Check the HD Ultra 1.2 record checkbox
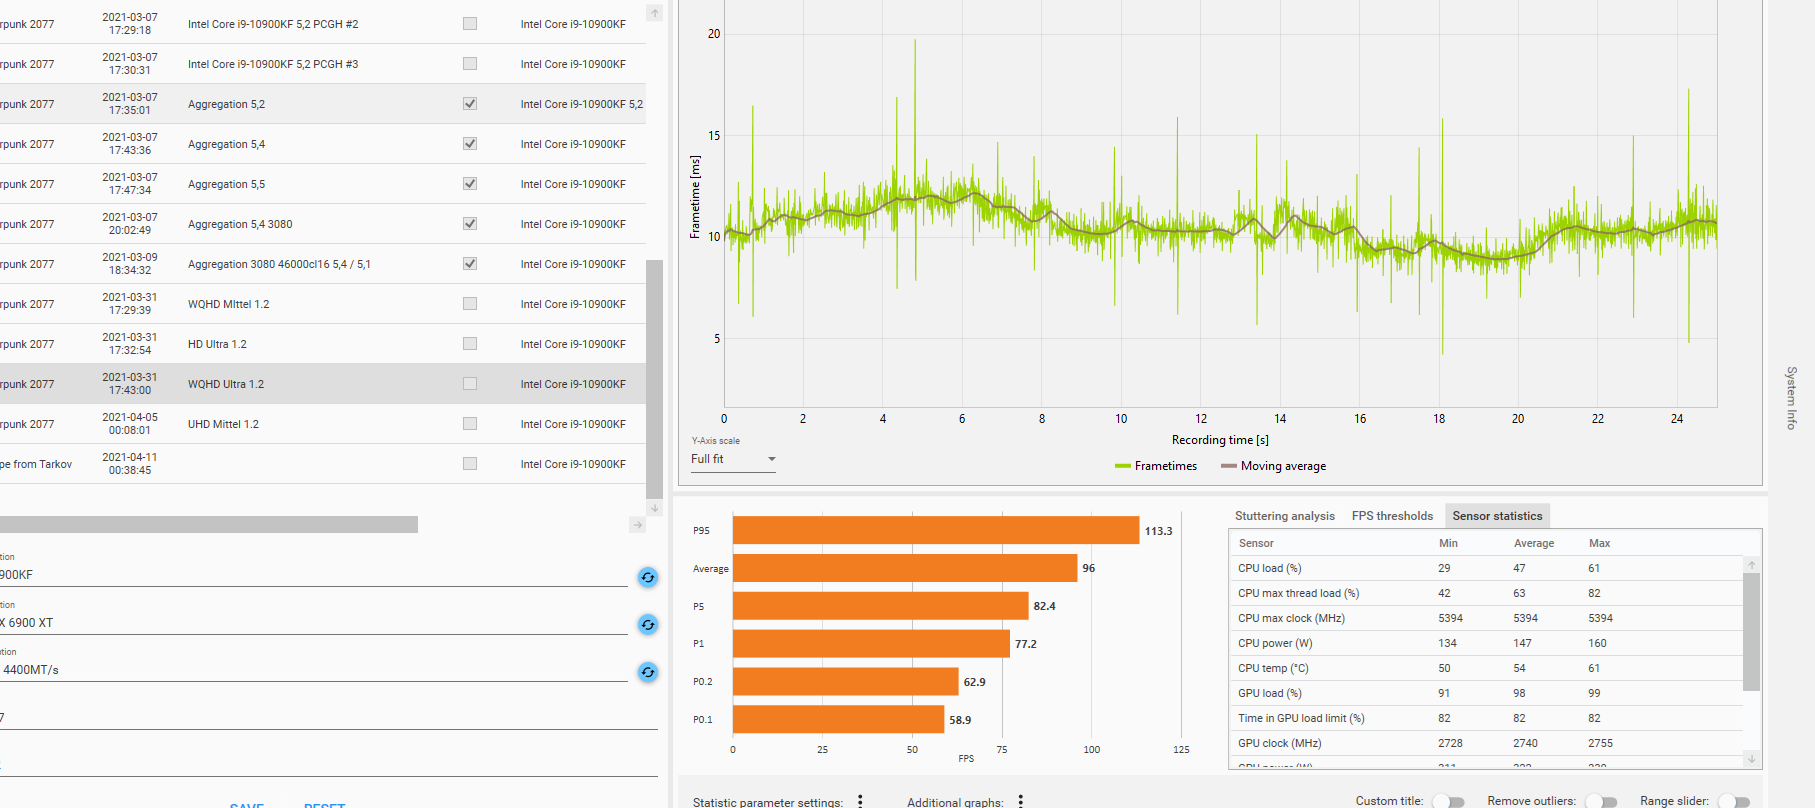The width and height of the screenshot is (1815, 808). [x=470, y=344]
